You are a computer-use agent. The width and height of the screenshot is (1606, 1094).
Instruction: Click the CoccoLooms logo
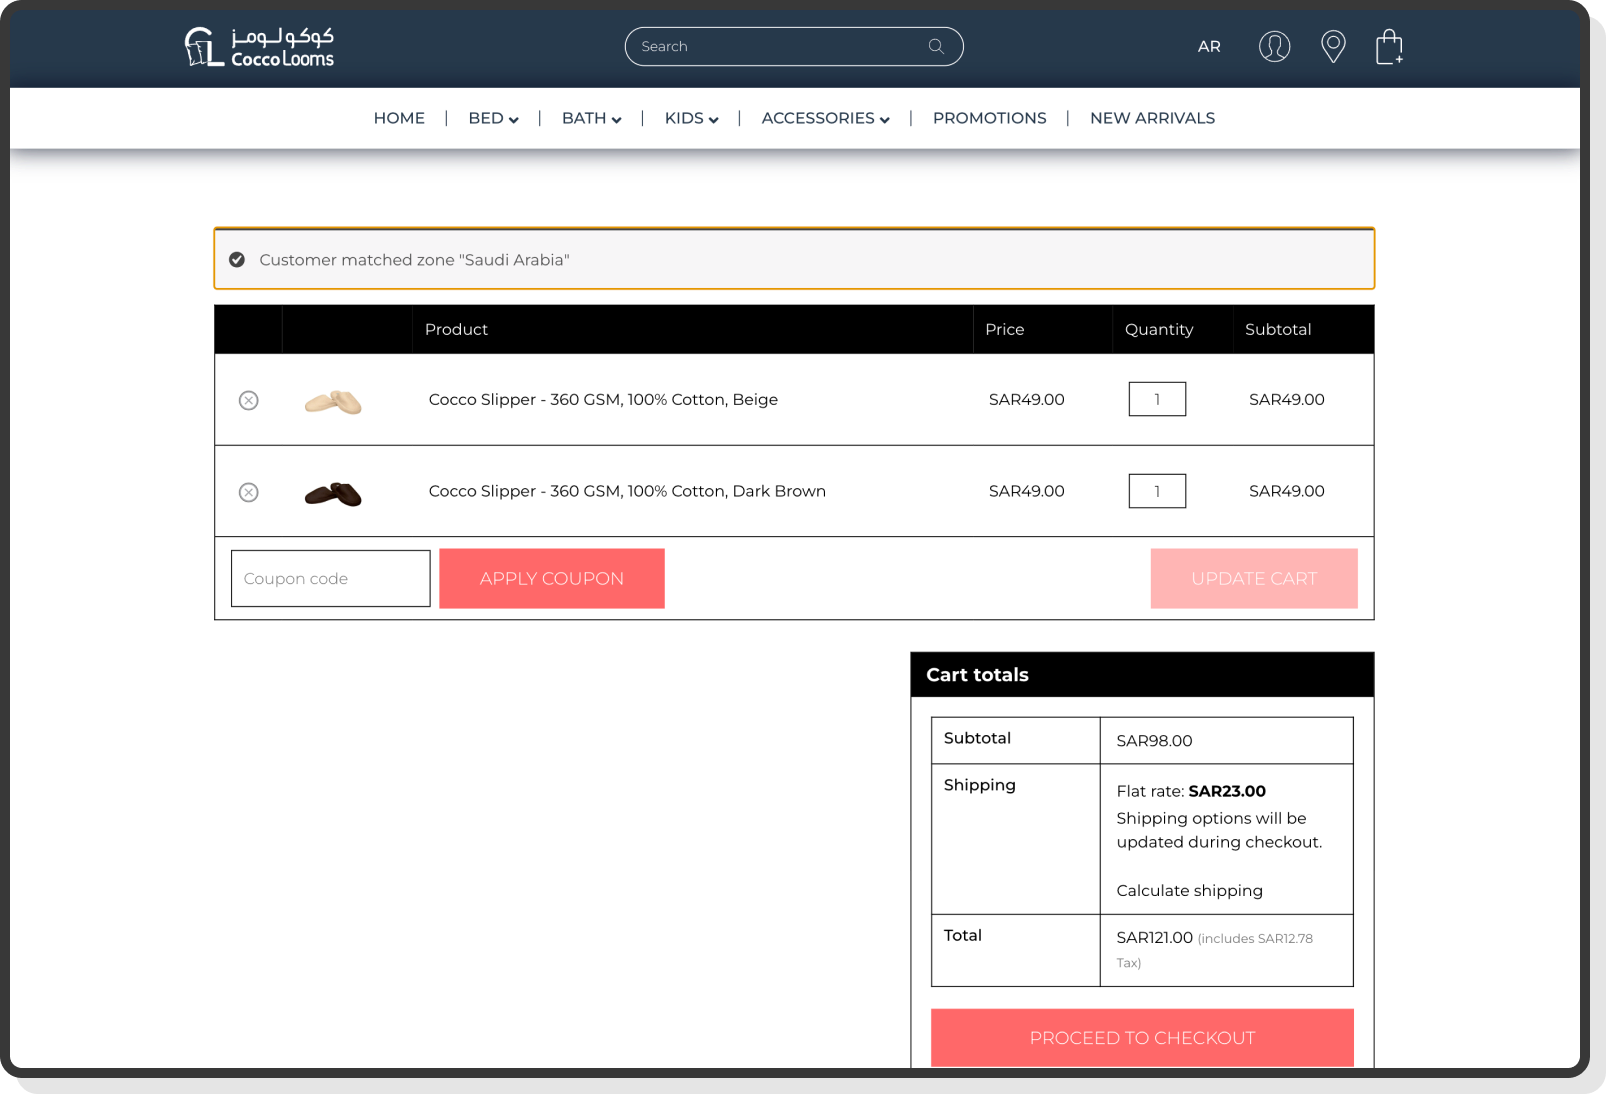259,46
